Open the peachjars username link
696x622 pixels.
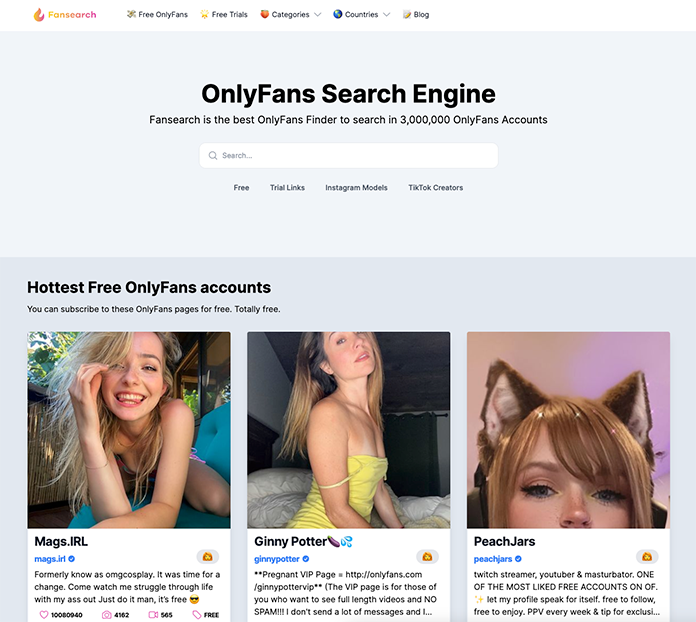point(493,559)
